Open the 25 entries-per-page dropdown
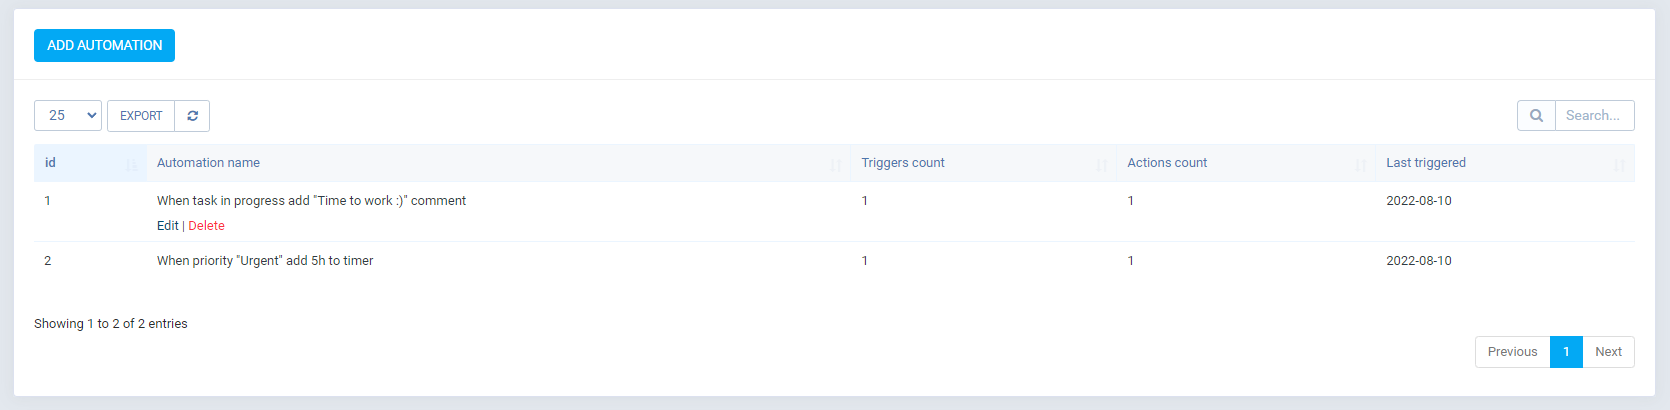Screen dimensions: 1670x410 coord(68,116)
